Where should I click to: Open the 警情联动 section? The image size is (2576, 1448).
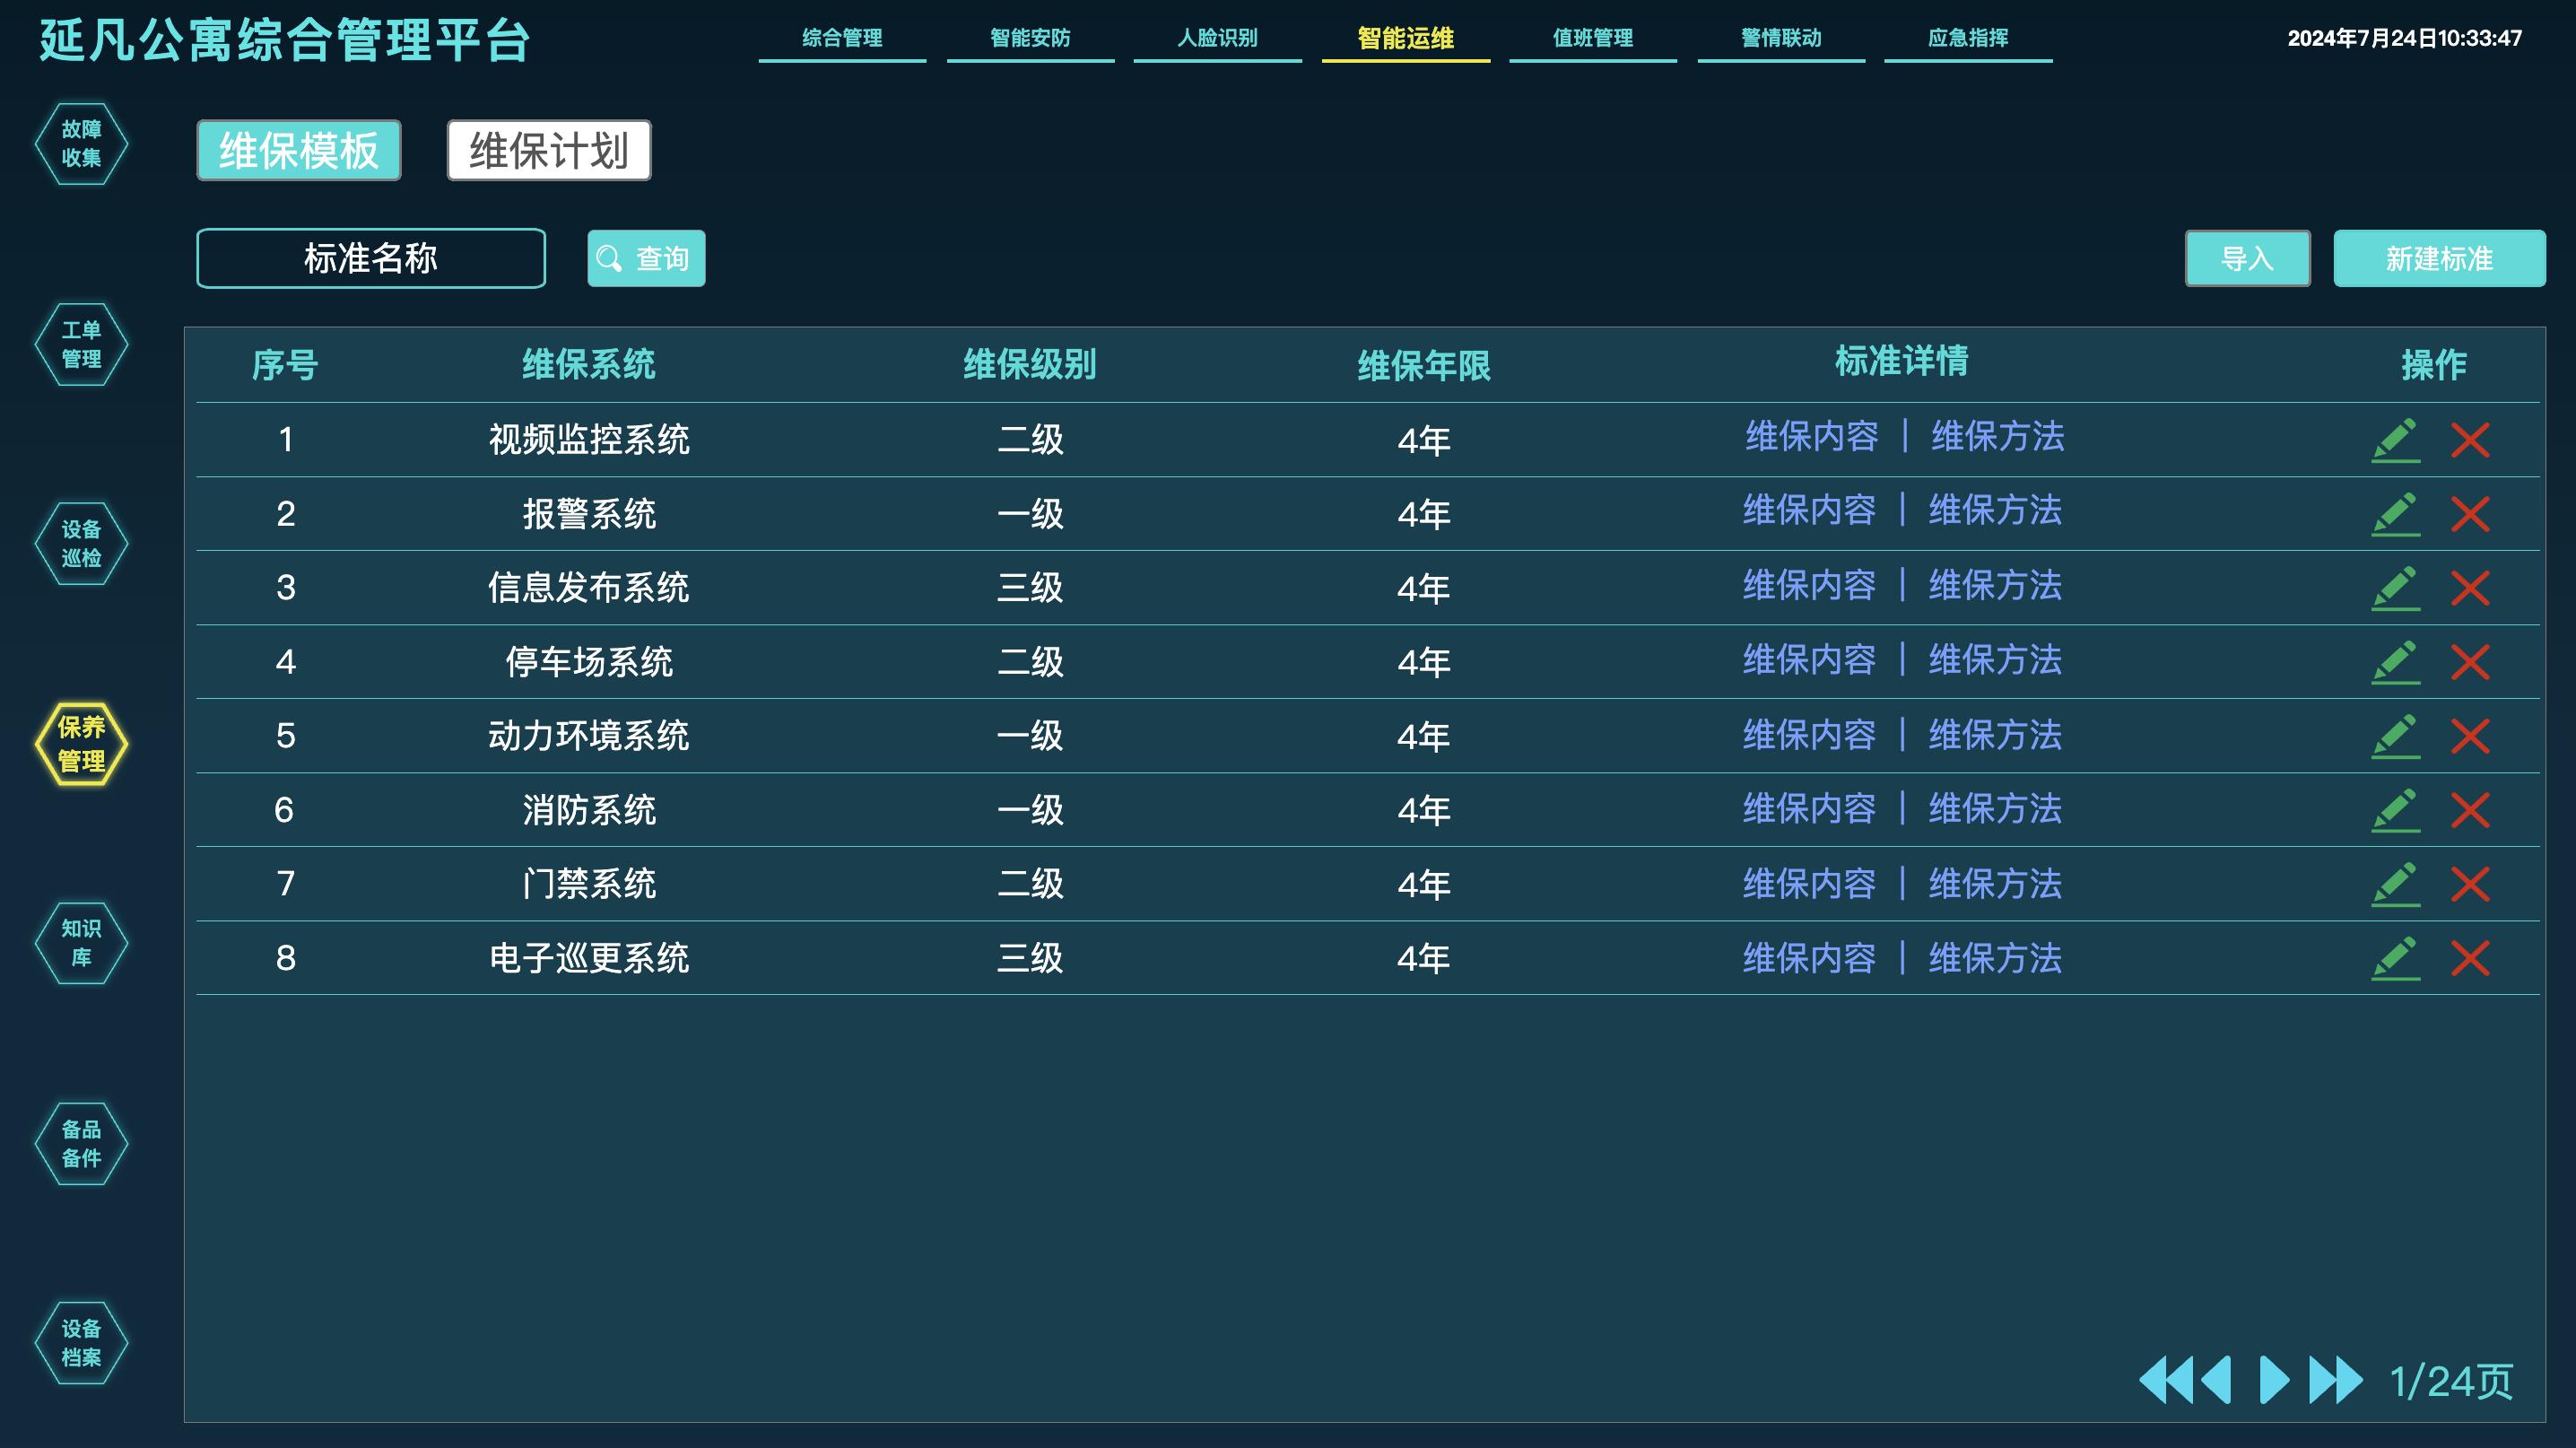click(1780, 39)
